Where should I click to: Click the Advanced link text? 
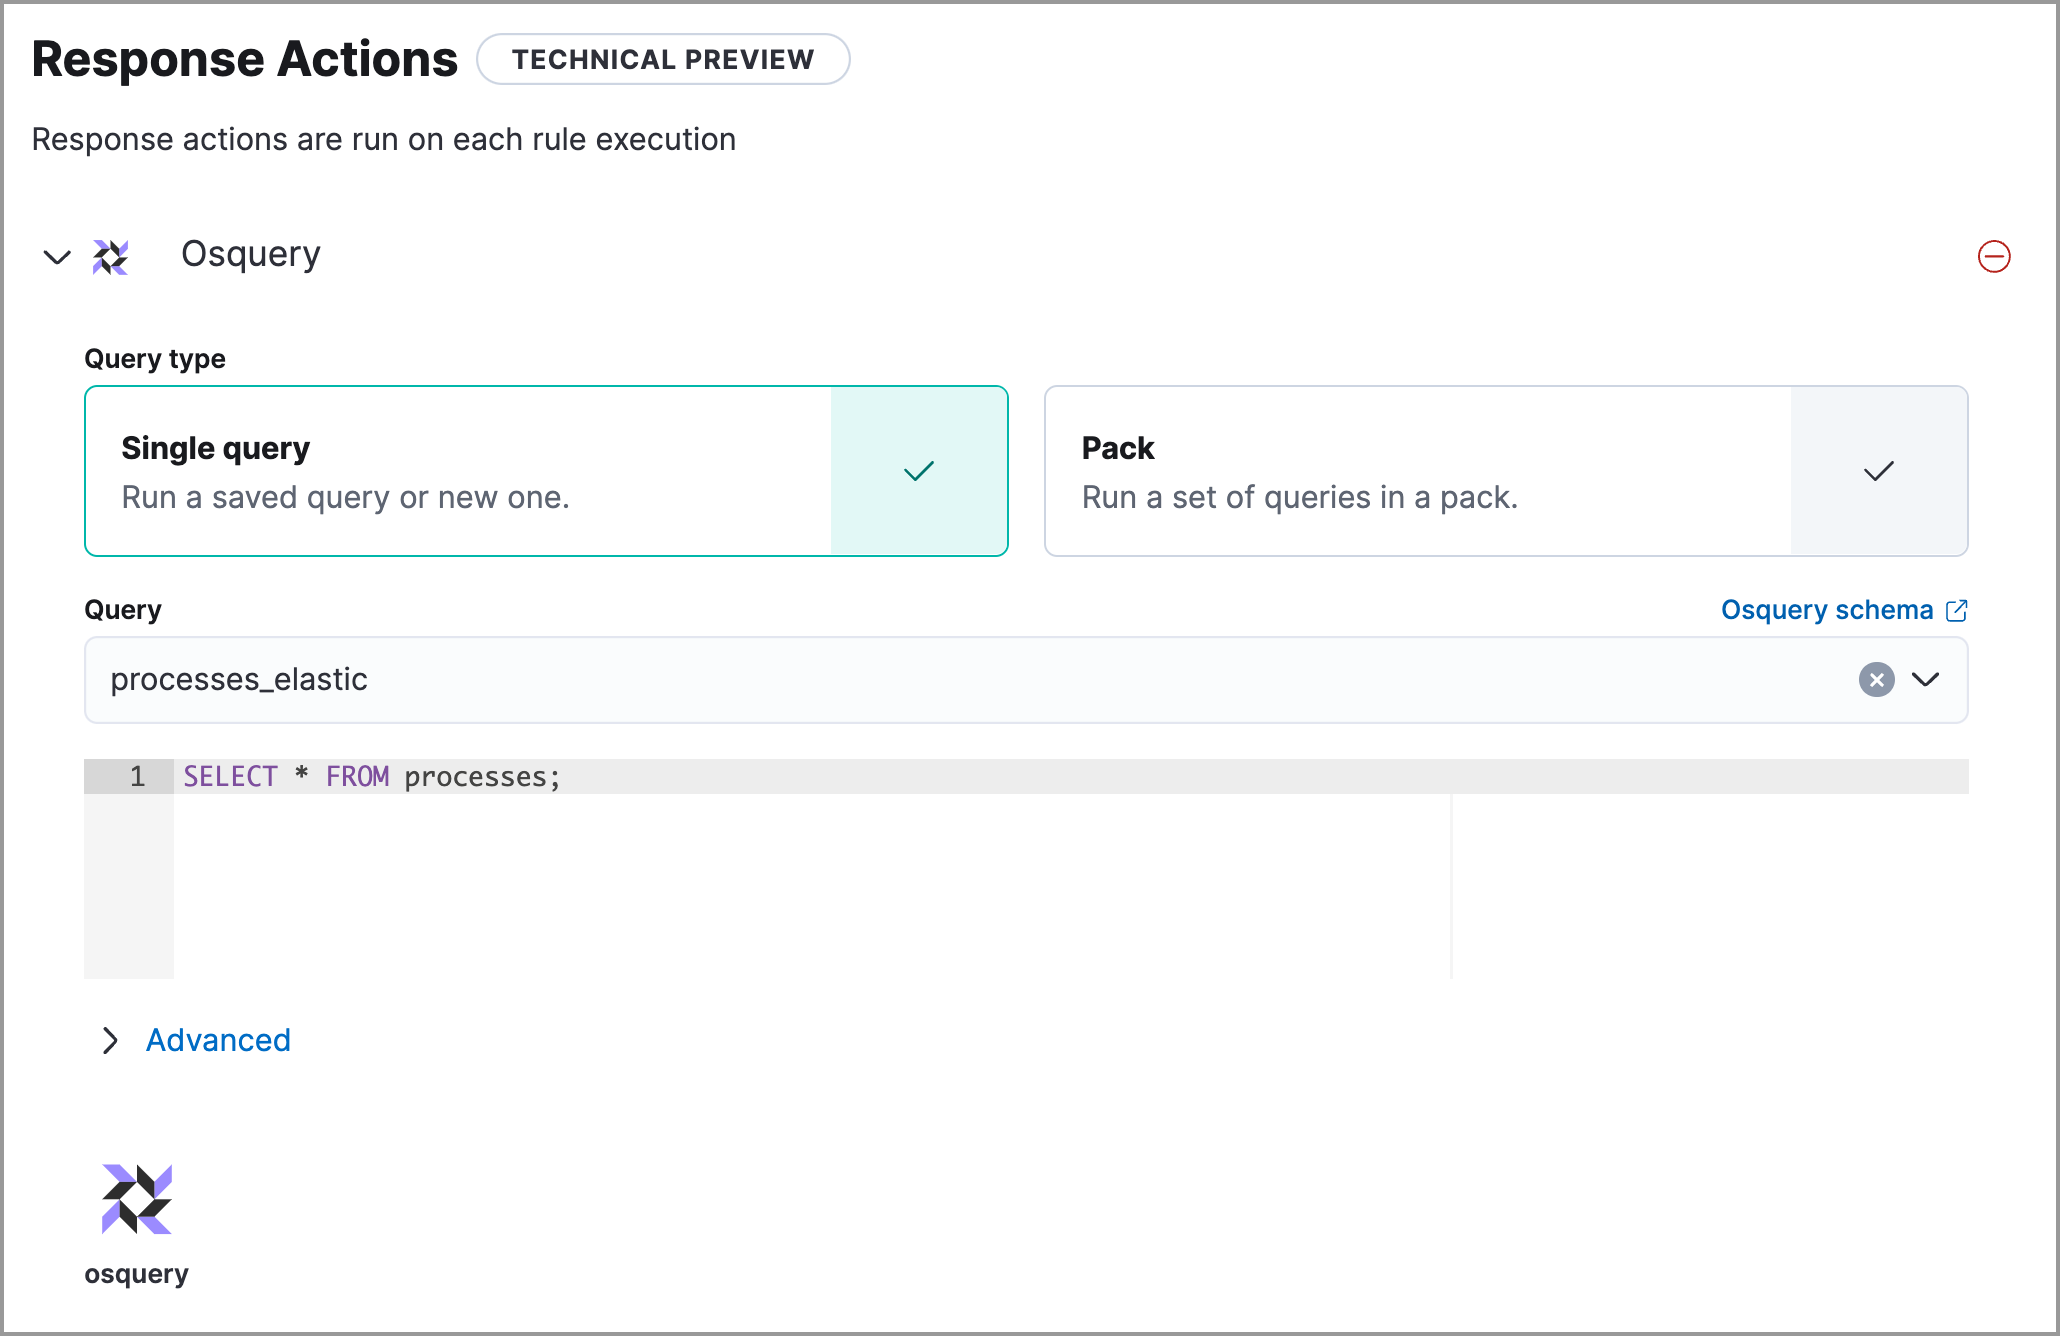218,1040
